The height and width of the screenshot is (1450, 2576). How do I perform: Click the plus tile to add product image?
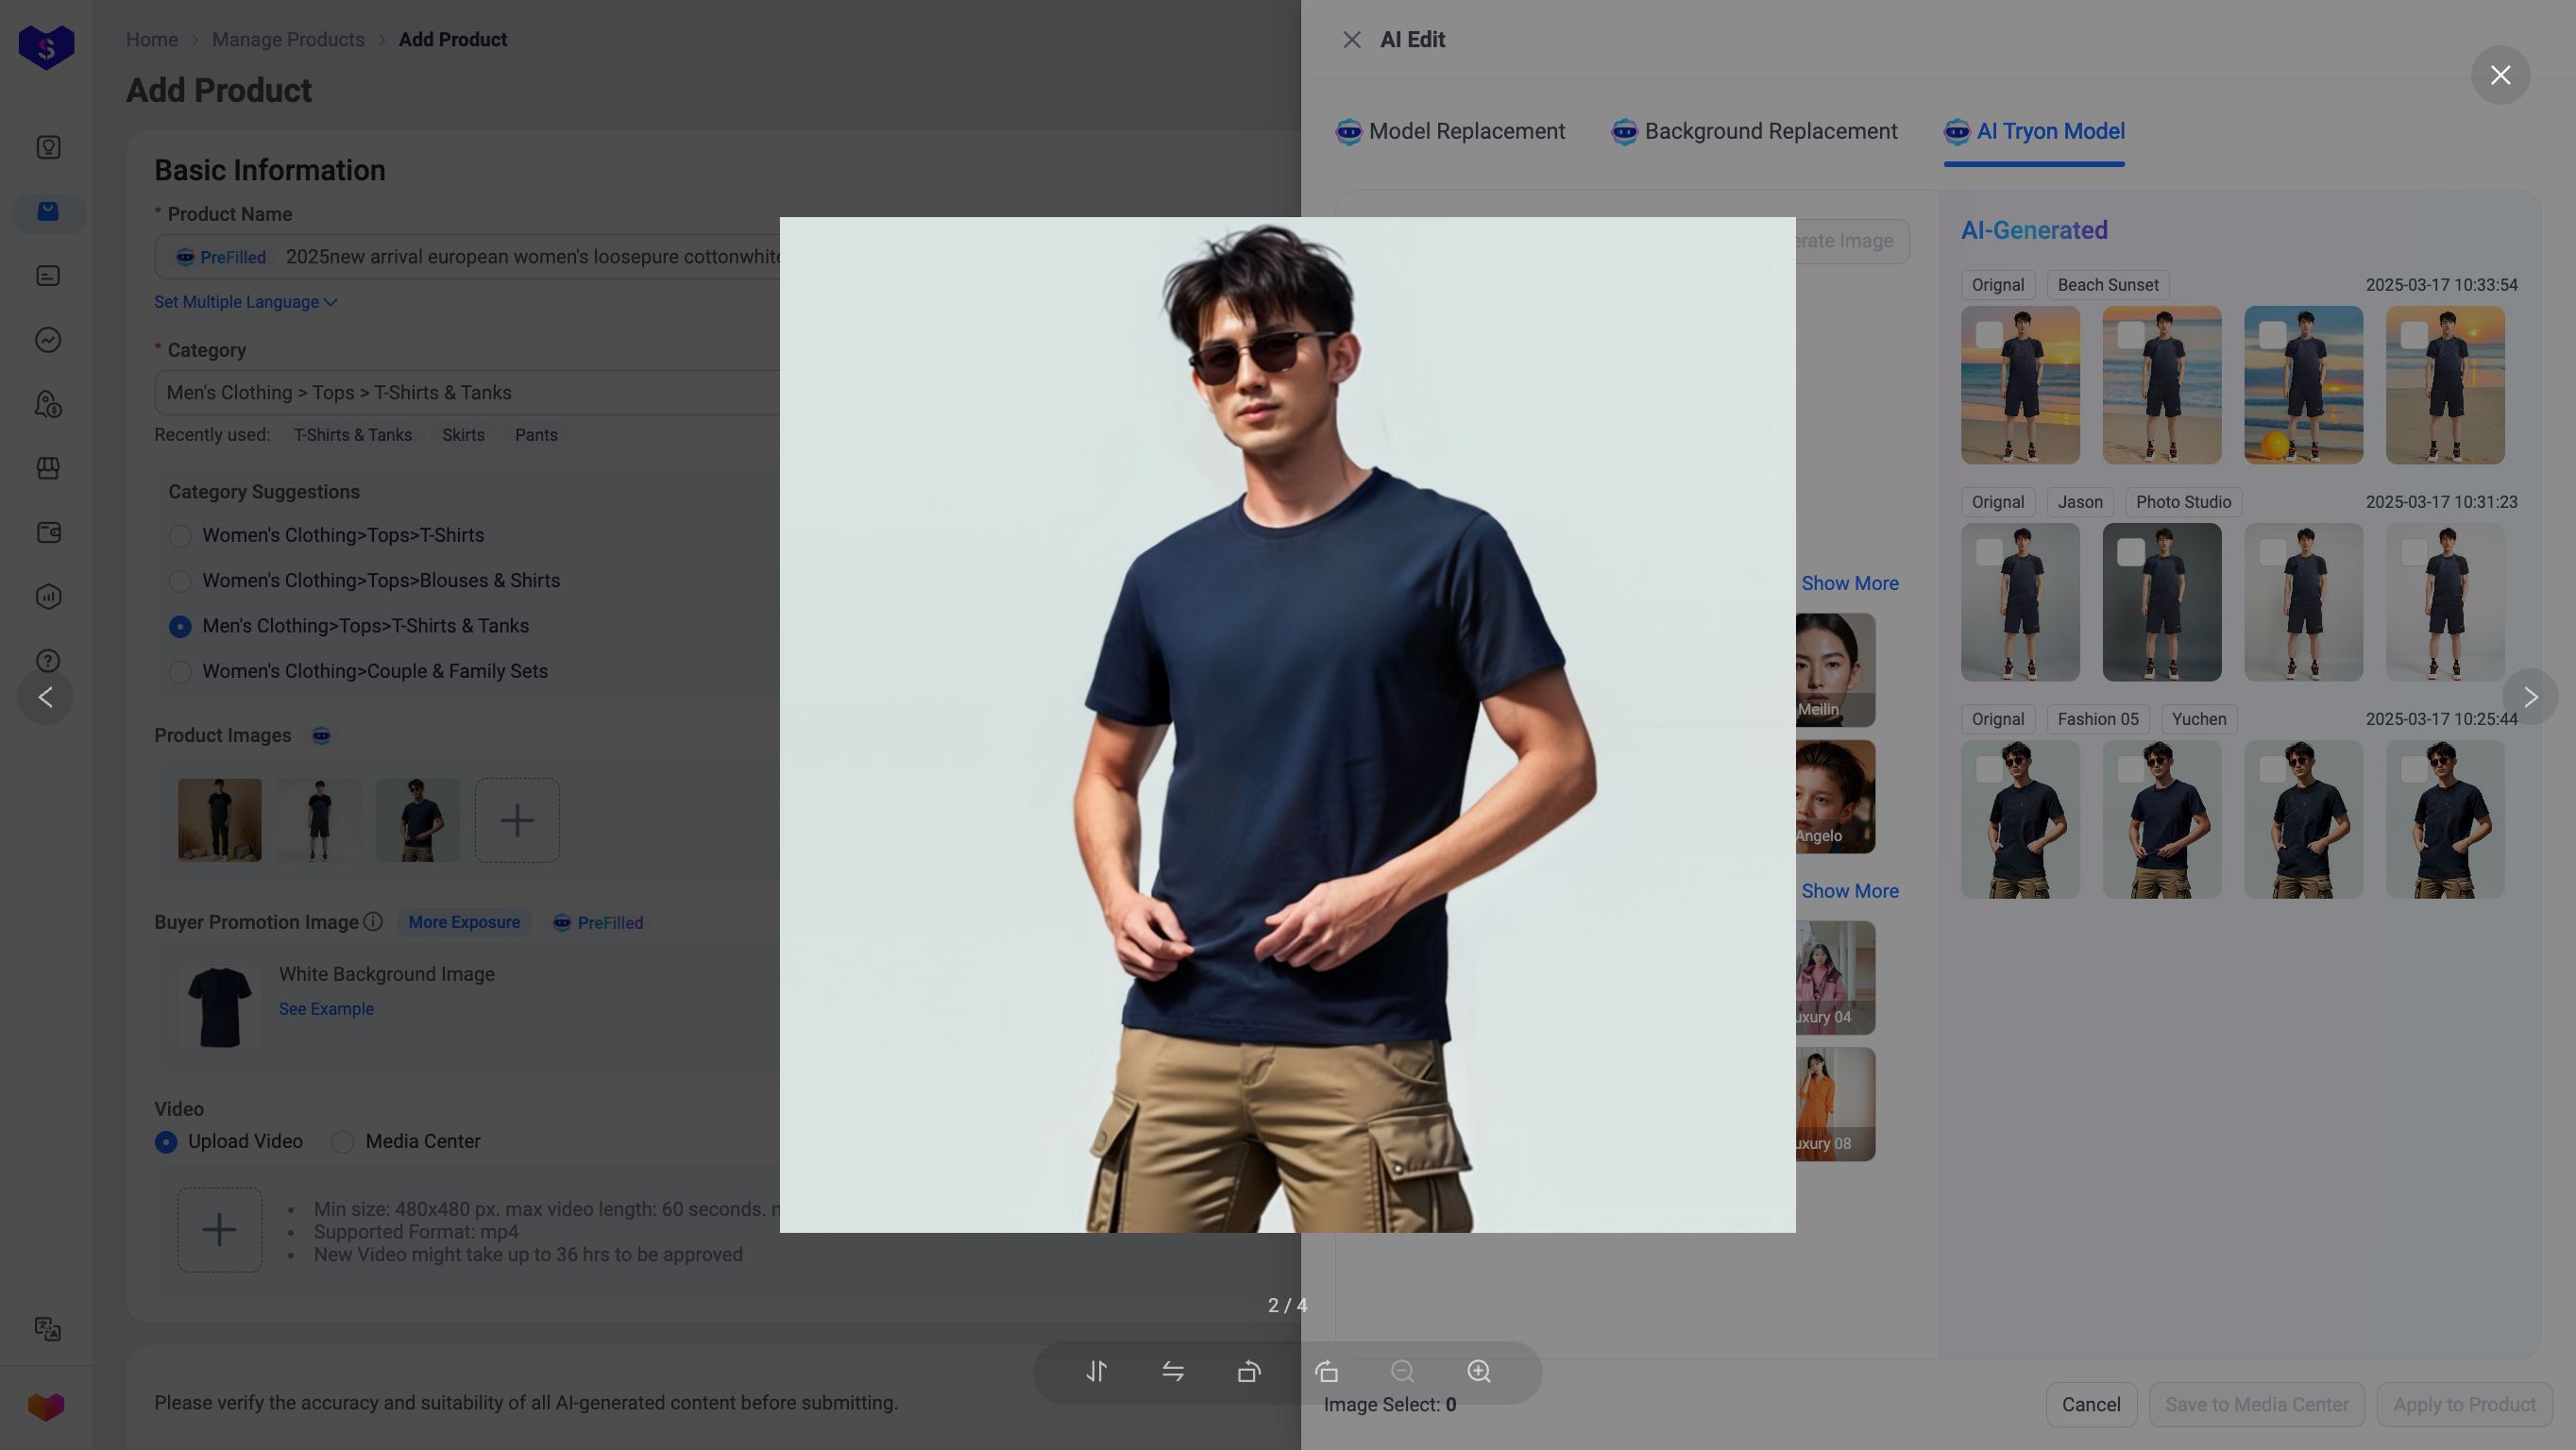[x=517, y=820]
